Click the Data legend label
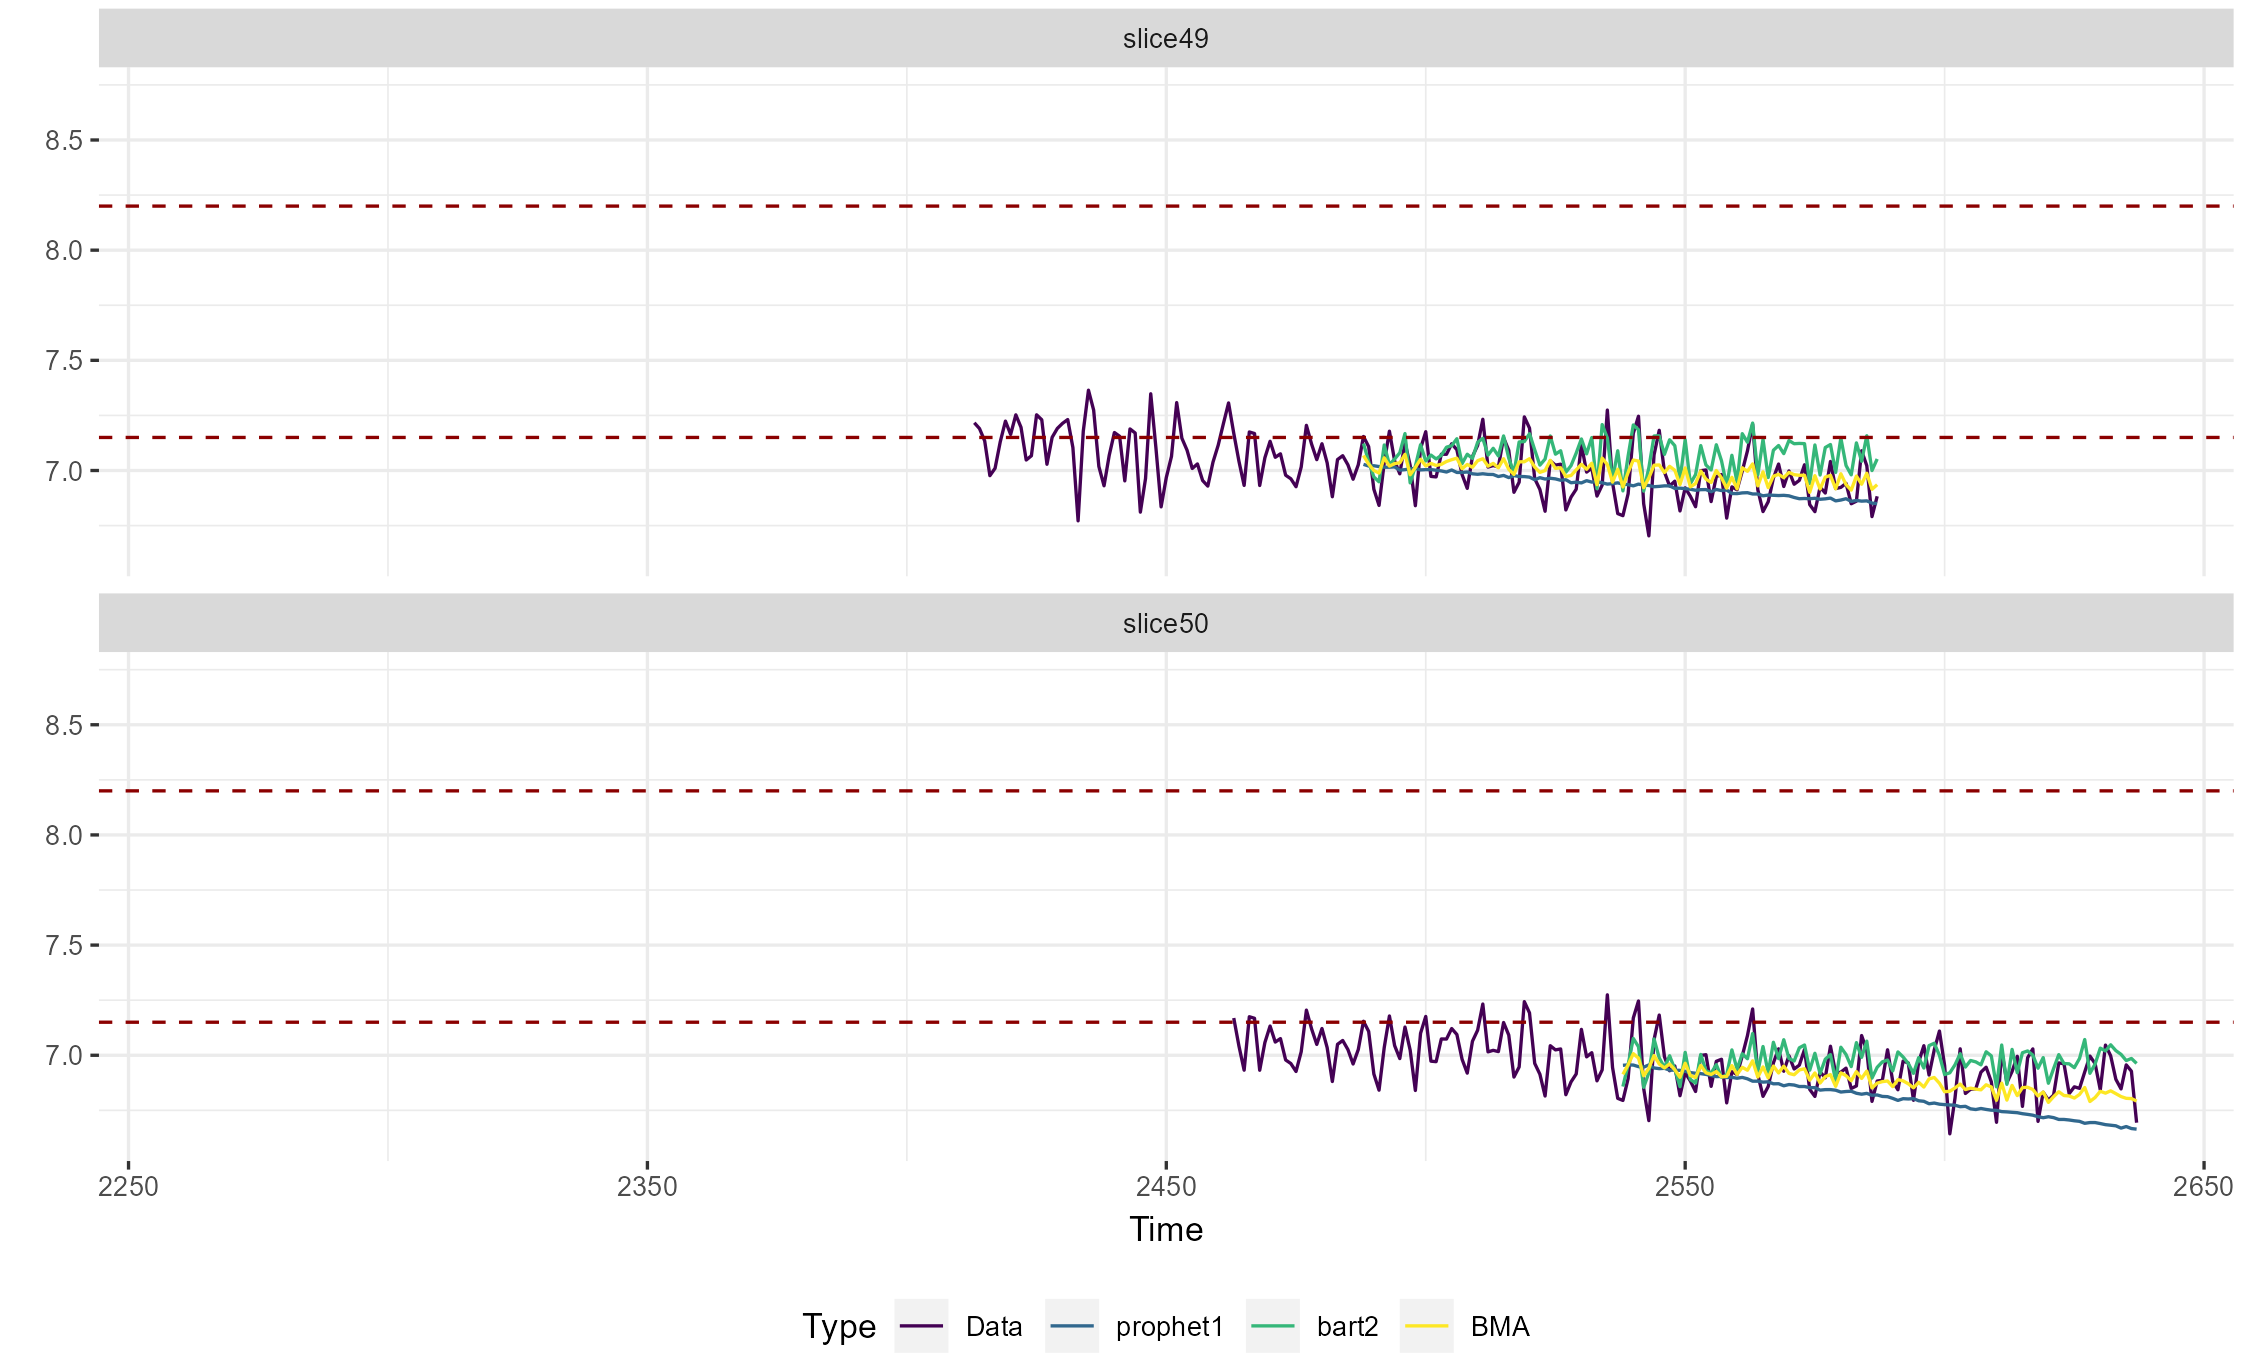Screen dimensions: 2247x1369 pyautogui.click(x=994, y=1327)
